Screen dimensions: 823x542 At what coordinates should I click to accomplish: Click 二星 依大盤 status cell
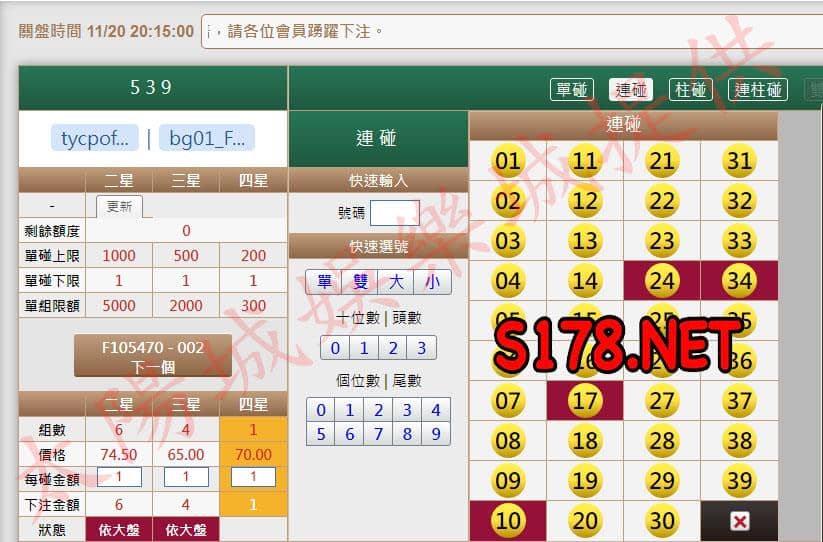tap(119, 529)
